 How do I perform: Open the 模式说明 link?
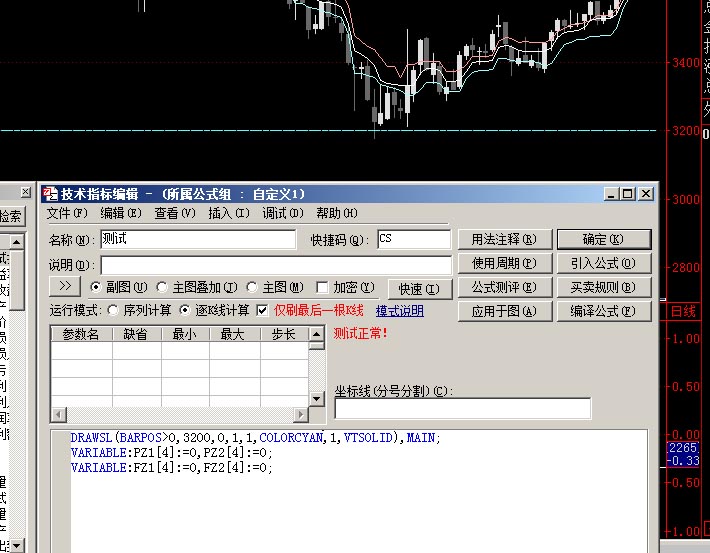tap(400, 311)
